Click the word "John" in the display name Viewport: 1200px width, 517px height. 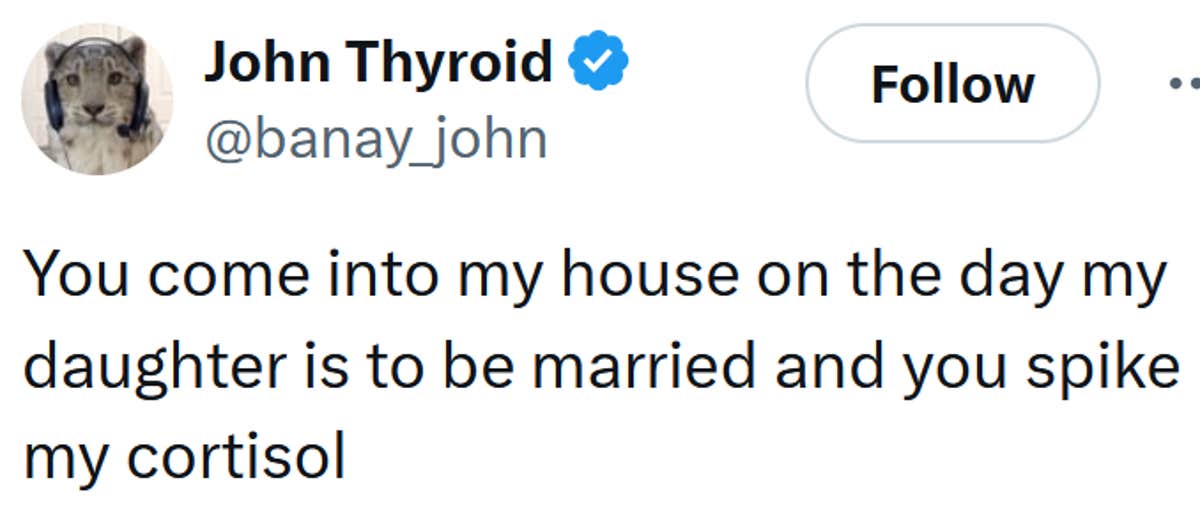pos(264,63)
